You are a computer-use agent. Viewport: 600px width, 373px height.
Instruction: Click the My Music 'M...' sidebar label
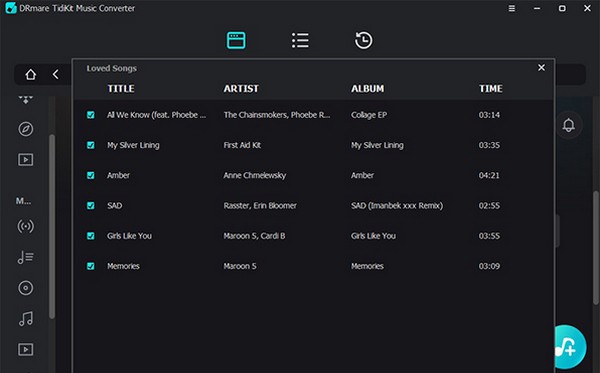point(23,201)
